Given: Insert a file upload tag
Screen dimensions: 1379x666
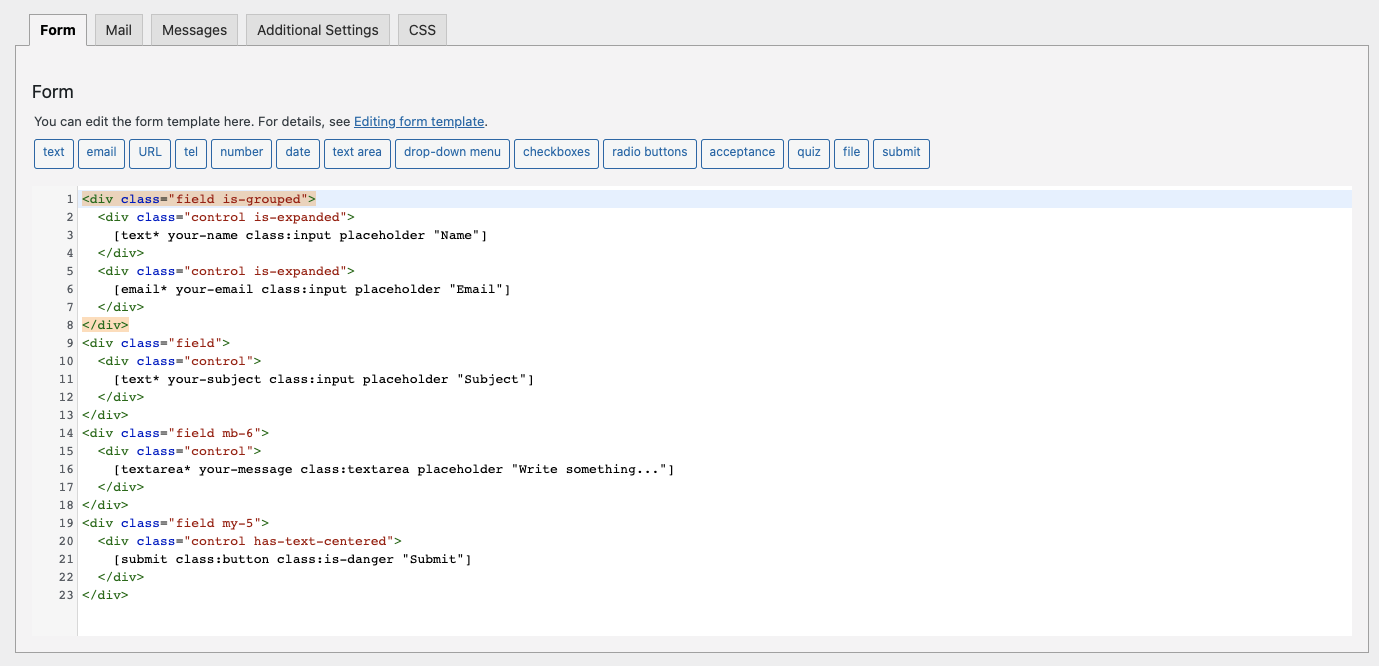Looking at the screenshot, I should click(x=851, y=153).
